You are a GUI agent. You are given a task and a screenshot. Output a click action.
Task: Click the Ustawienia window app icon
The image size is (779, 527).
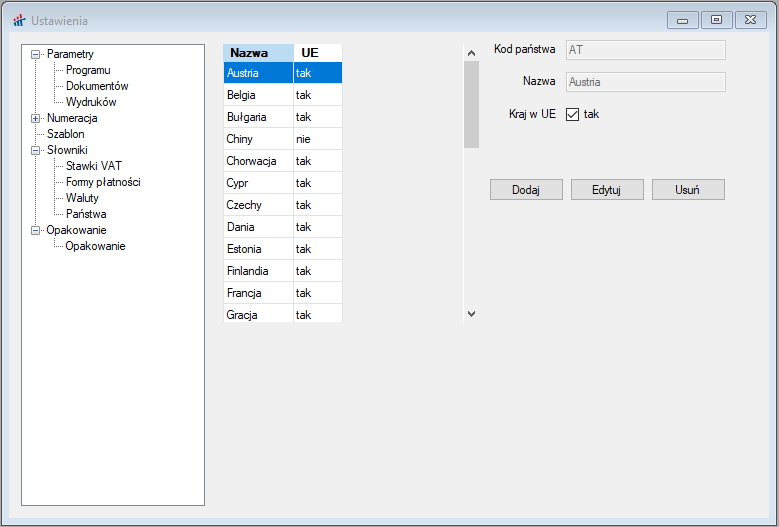click(19, 20)
